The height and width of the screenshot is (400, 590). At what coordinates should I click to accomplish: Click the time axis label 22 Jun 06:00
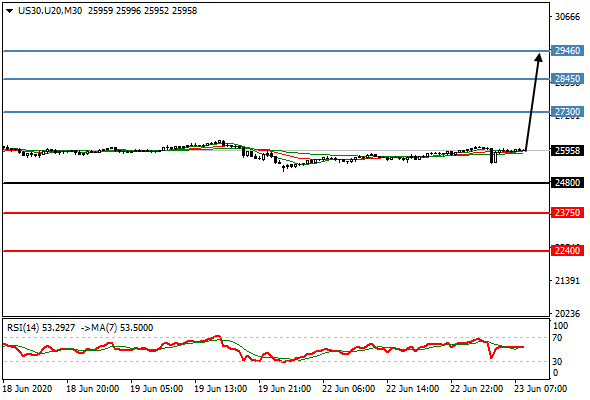348,389
